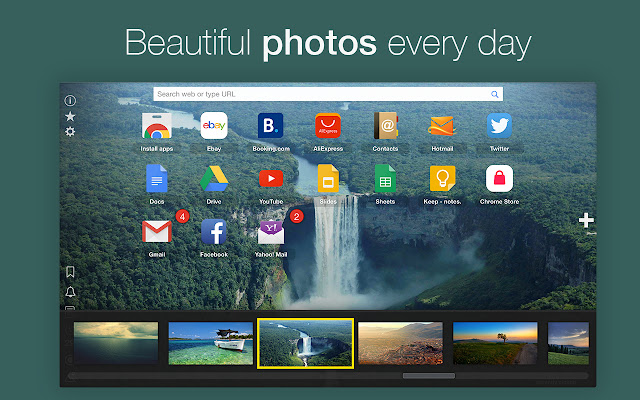Click the "Install apps" label text
640x400 pixels.
[157, 149]
